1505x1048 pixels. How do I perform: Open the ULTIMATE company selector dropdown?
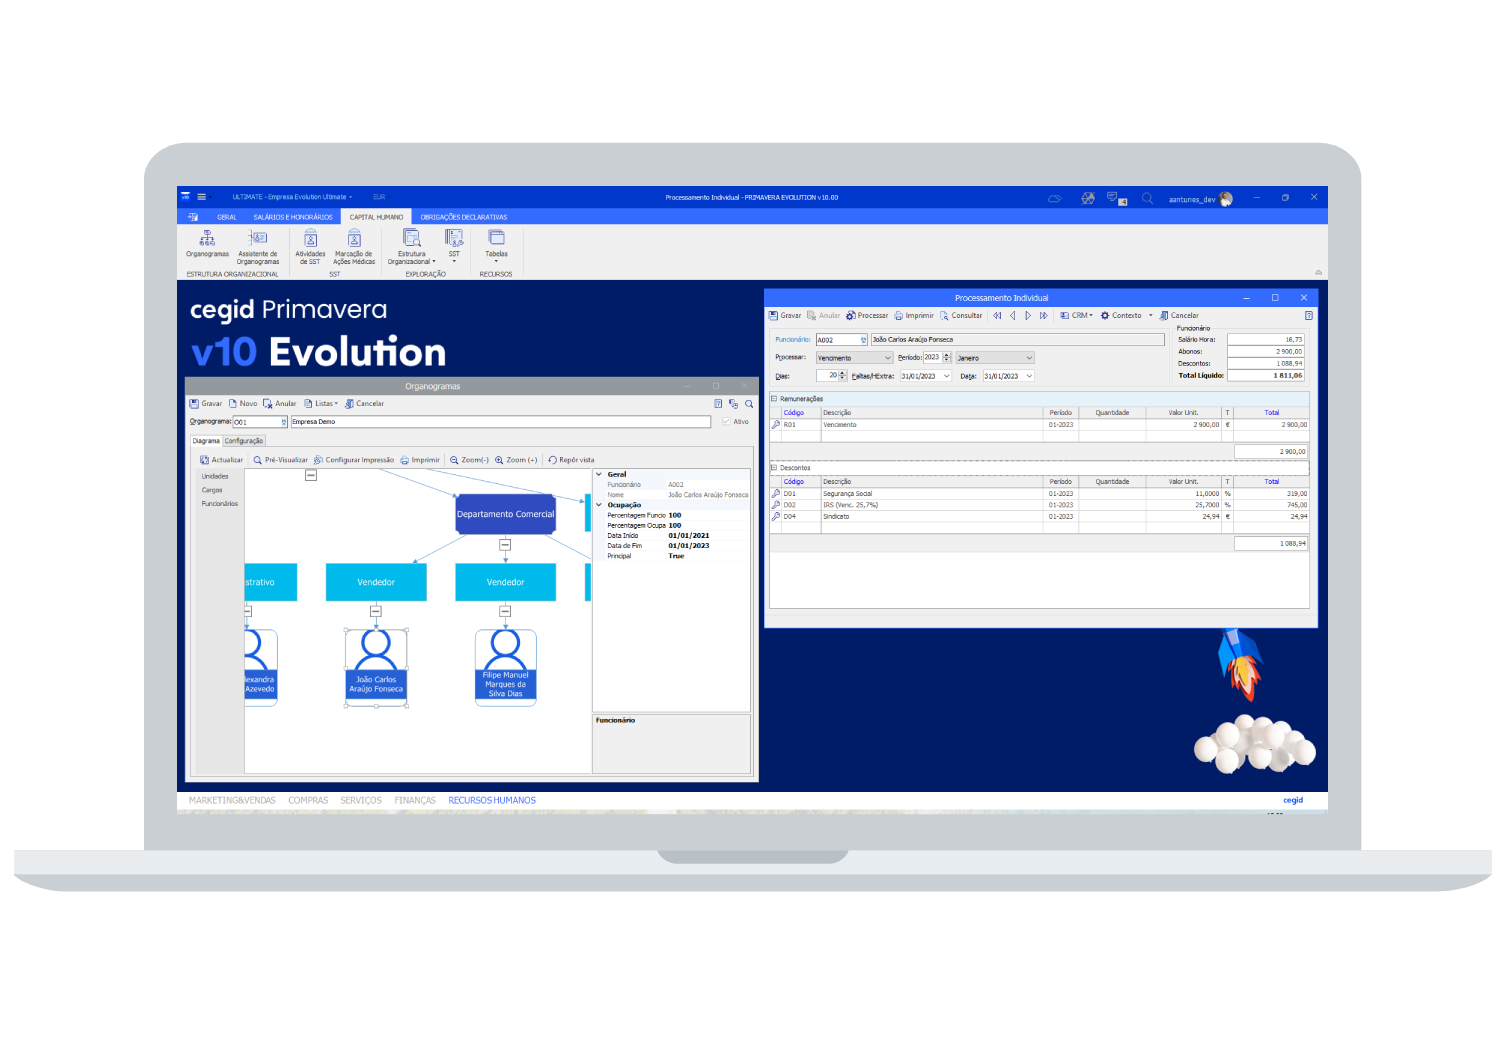(x=292, y=197)
